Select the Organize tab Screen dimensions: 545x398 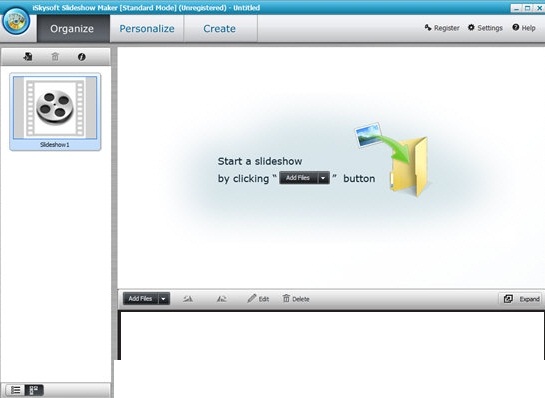coord(72,29)
